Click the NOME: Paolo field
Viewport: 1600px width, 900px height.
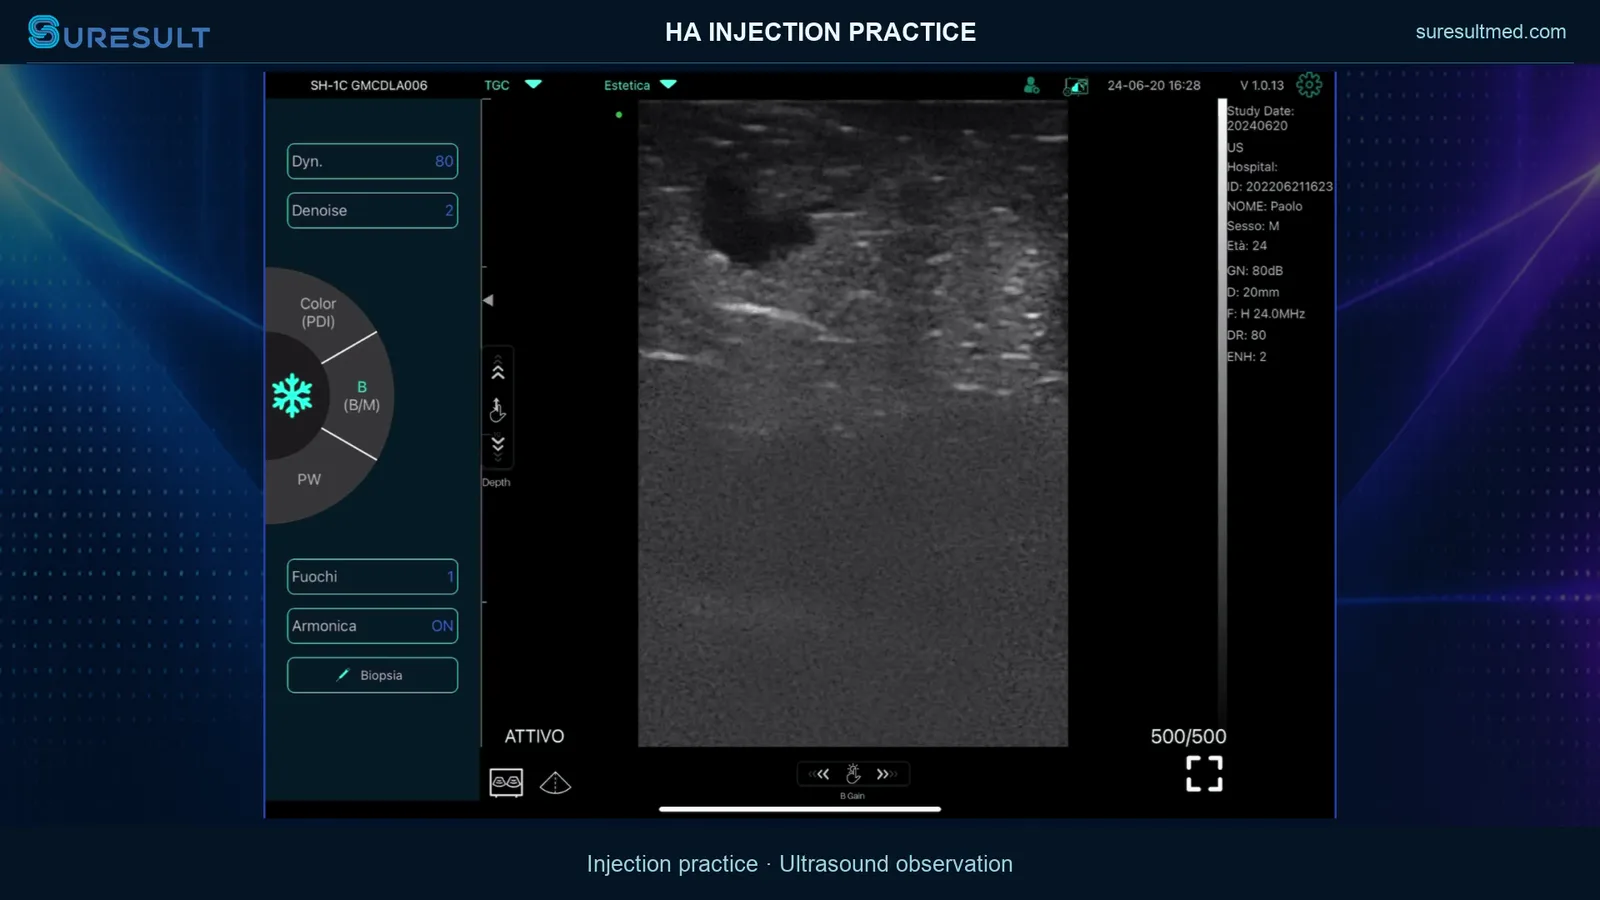point(1265,206)
